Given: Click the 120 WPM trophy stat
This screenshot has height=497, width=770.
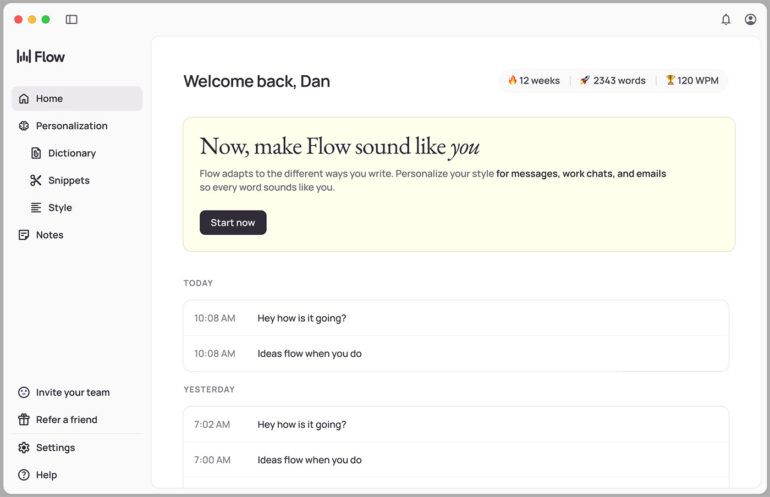Looking at the screenshot, I should point(692,81).
